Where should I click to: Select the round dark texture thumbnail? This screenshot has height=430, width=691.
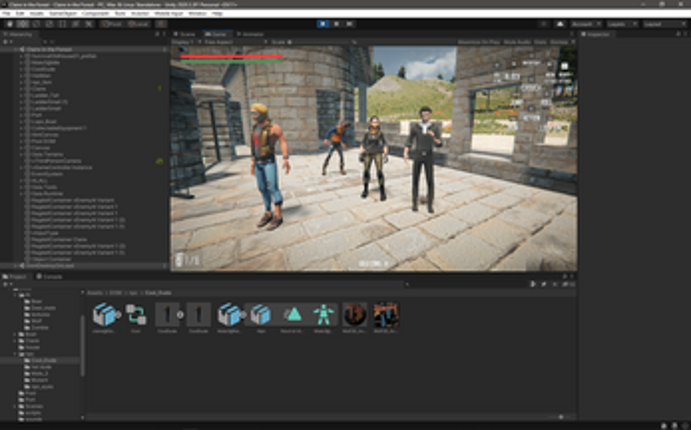coord(355,314)
